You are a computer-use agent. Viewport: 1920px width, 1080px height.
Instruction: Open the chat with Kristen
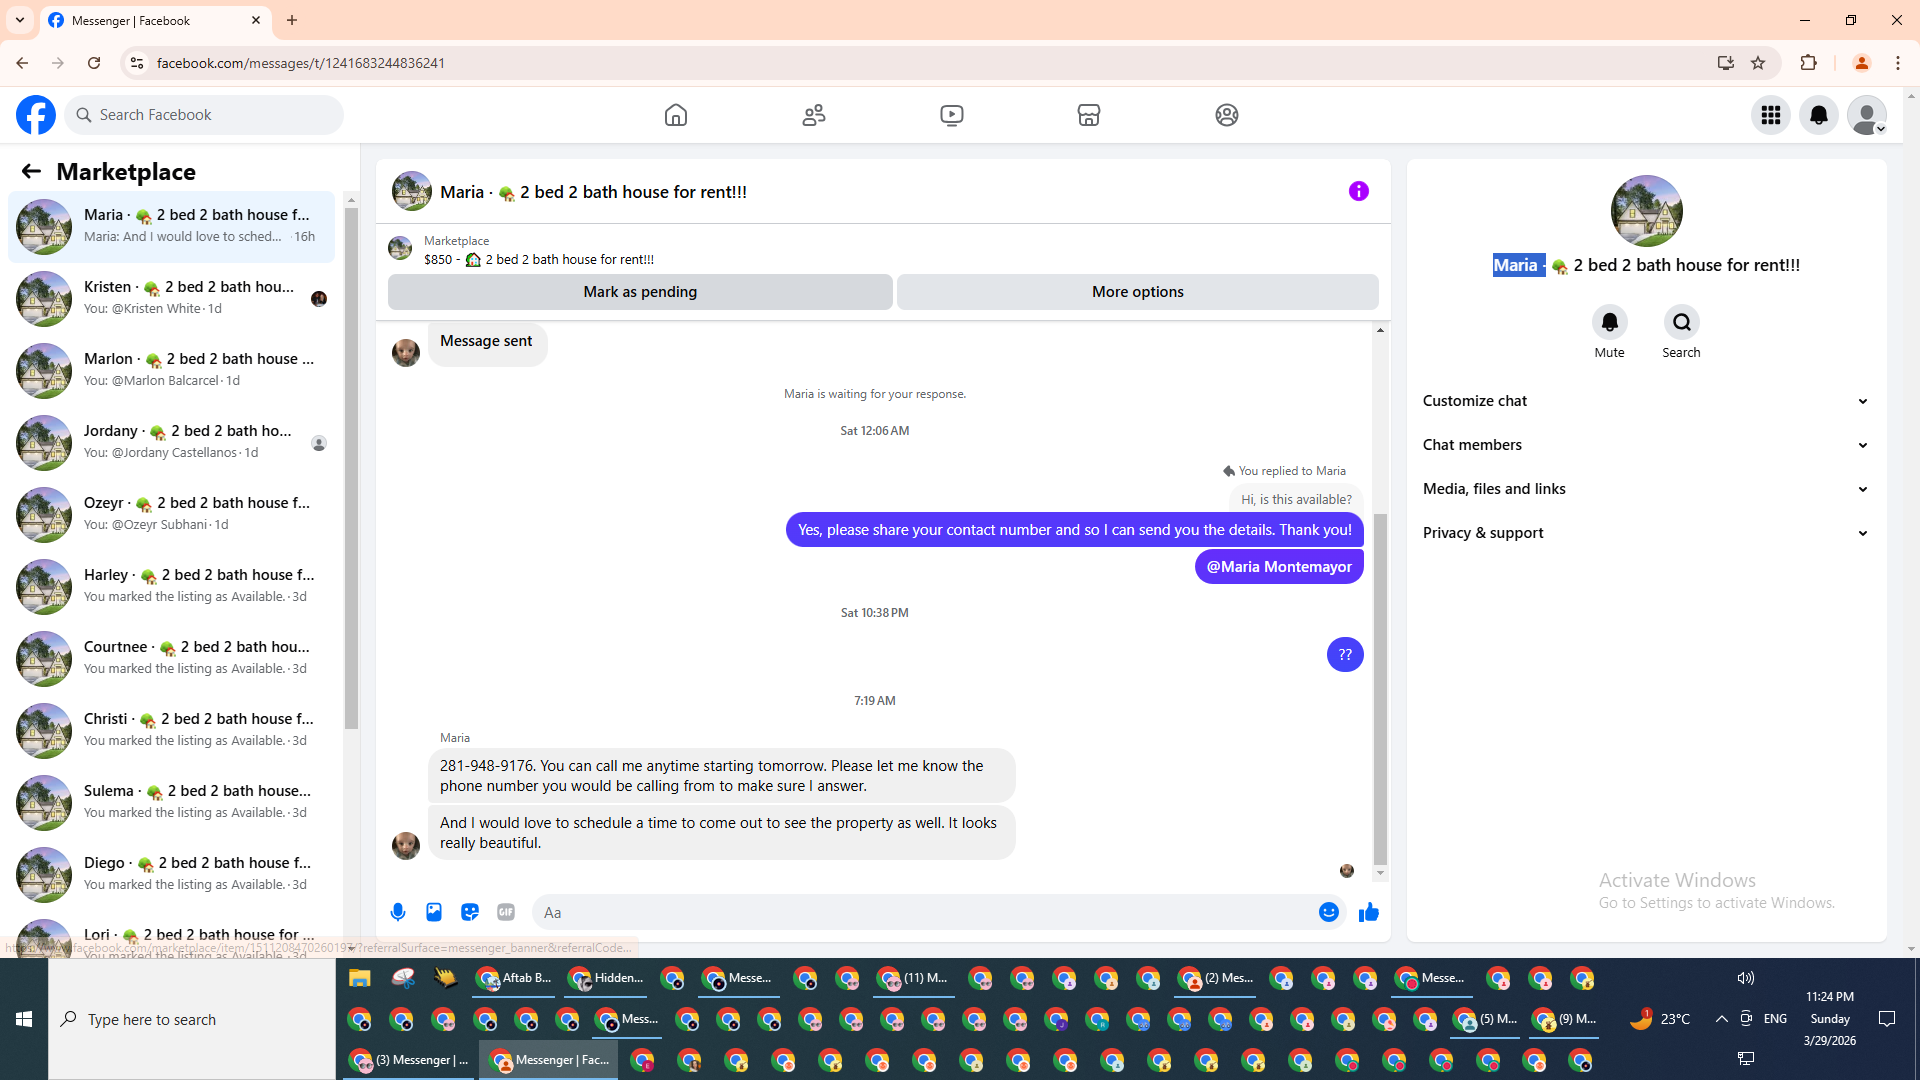[x=172, y=299]
